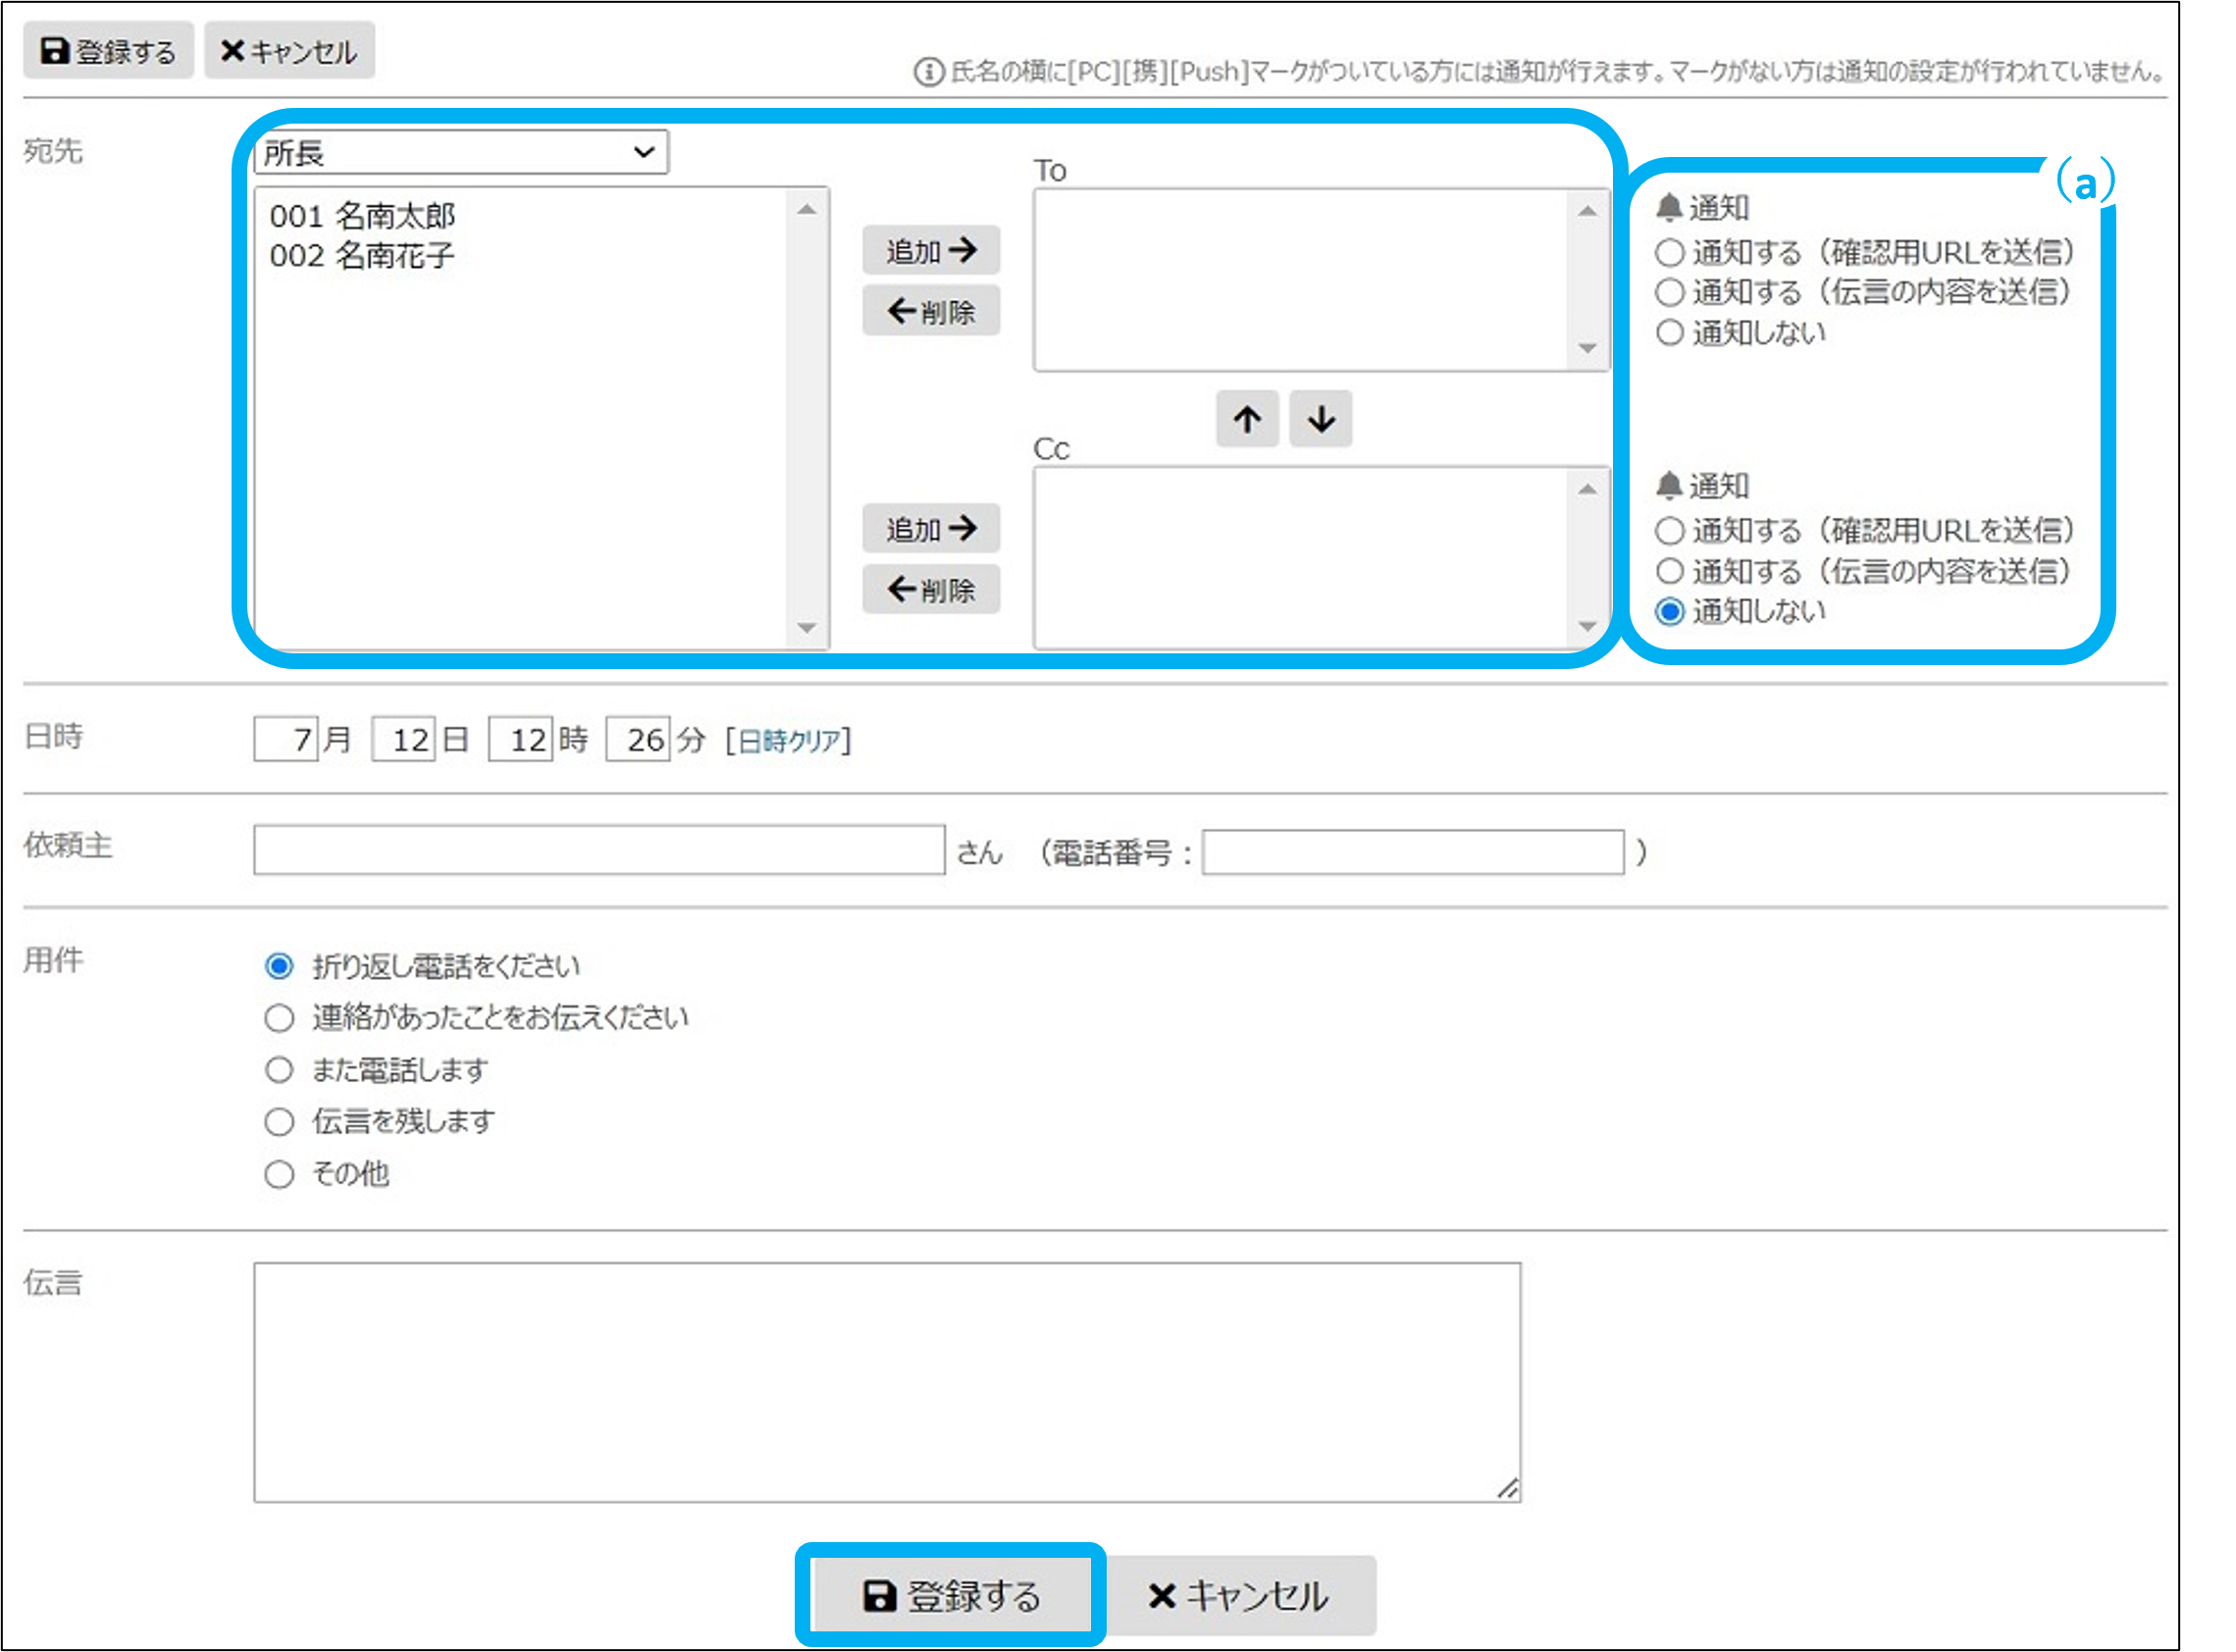Click the down arrow reorder button
The image size is (2236, 1652).
pos(1320,419)
